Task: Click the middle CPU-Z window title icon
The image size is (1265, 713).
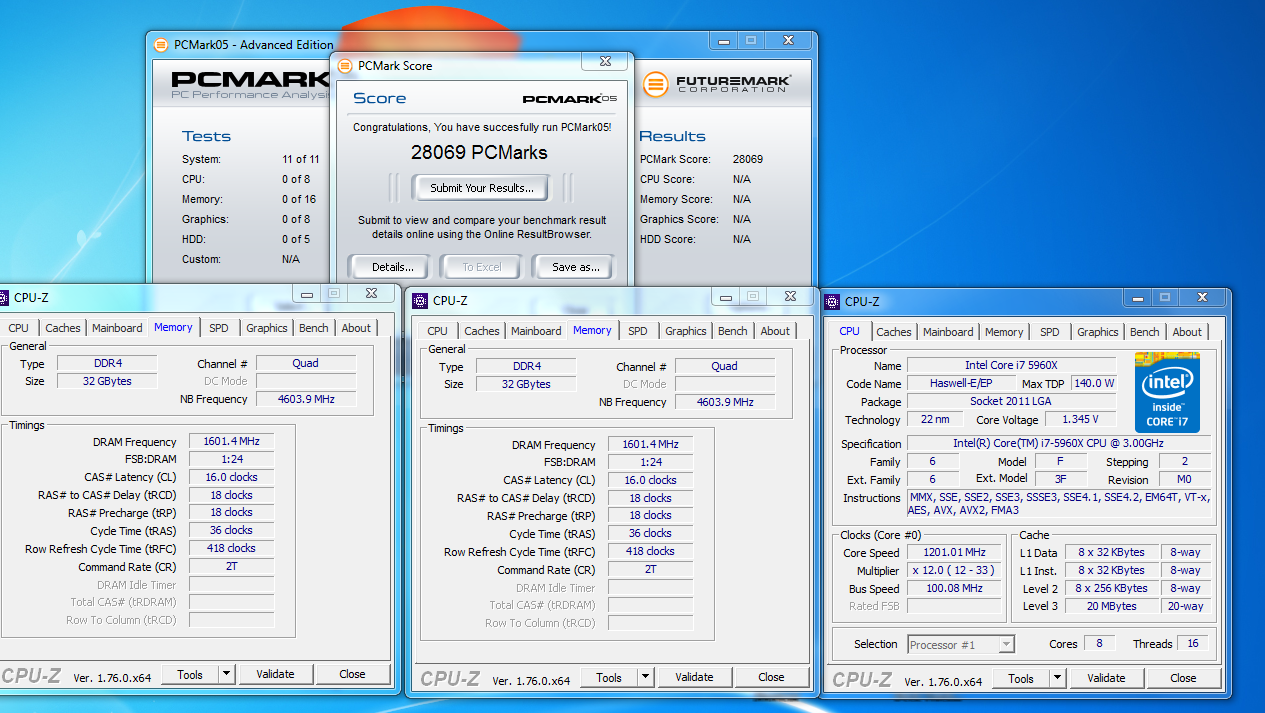Action: click(x=419, y=300)
